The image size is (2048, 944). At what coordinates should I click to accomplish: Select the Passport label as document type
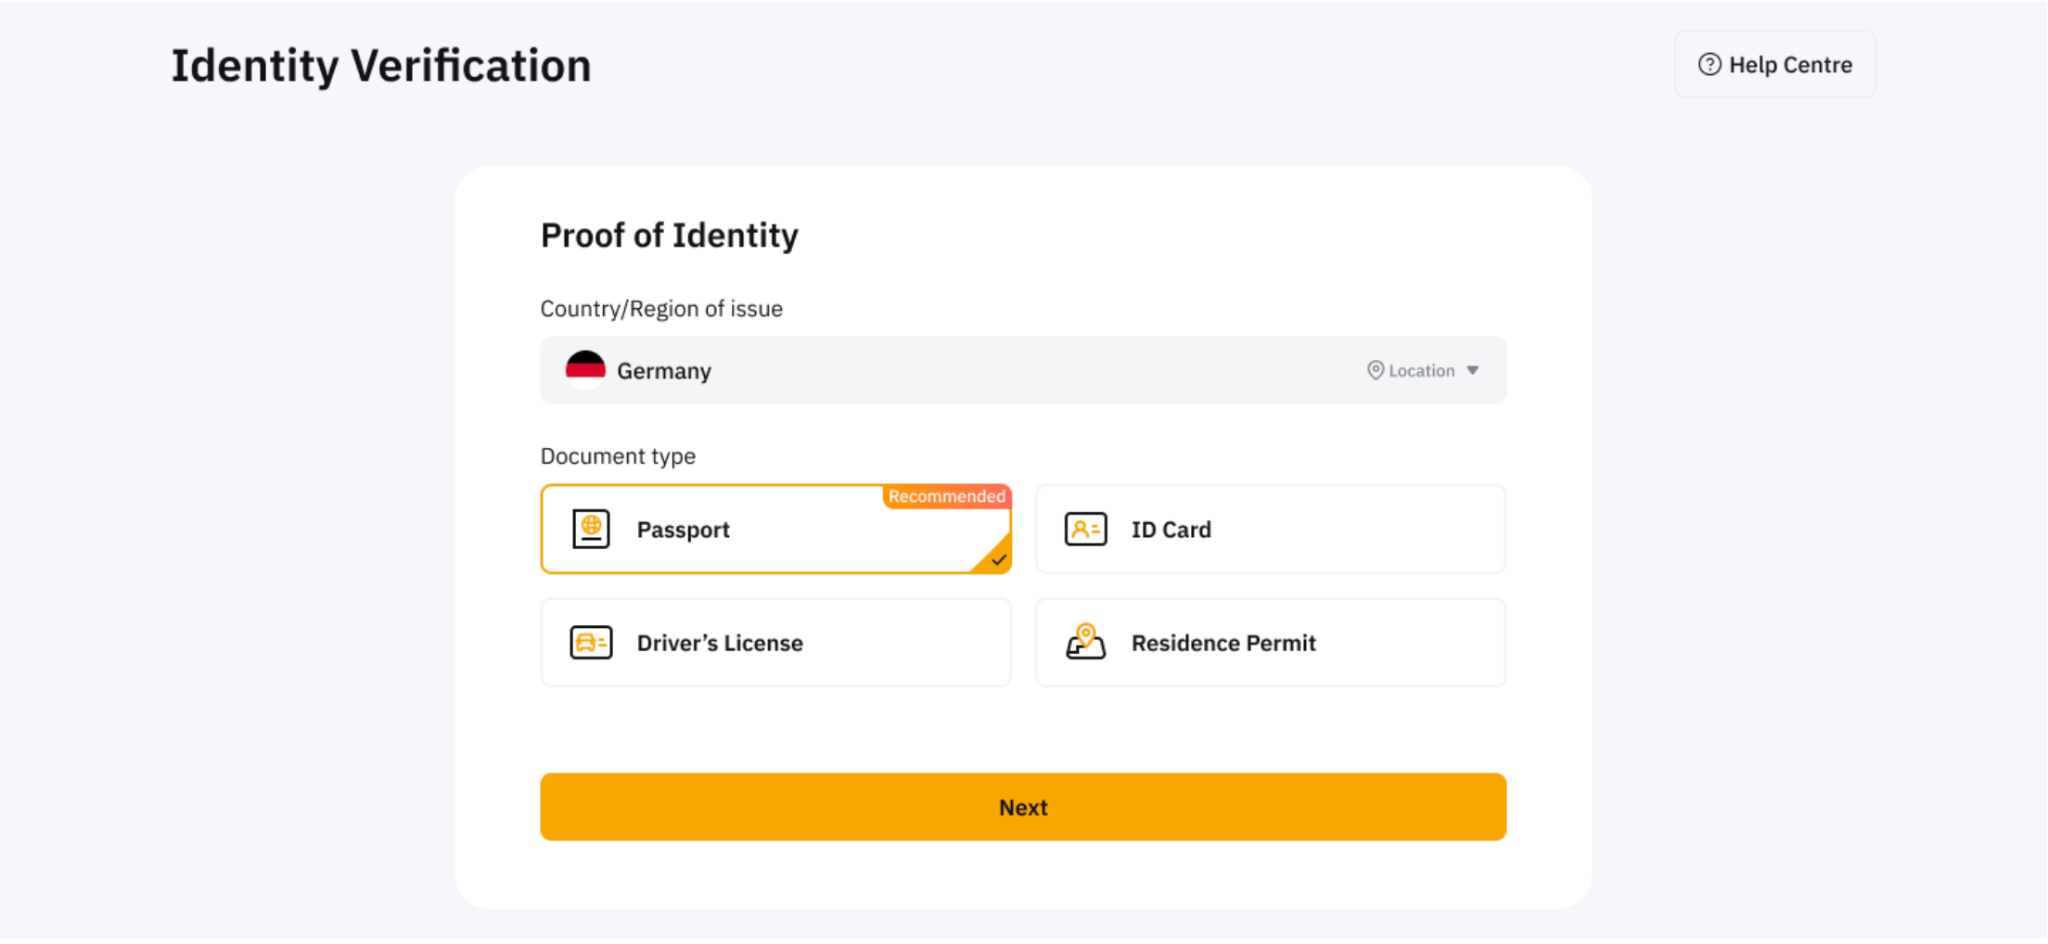point(683,530)
